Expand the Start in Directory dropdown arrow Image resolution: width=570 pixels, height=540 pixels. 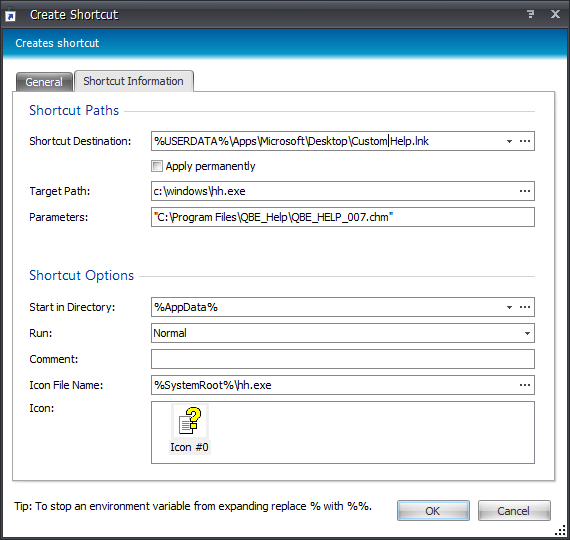click(x=509, y=307)
